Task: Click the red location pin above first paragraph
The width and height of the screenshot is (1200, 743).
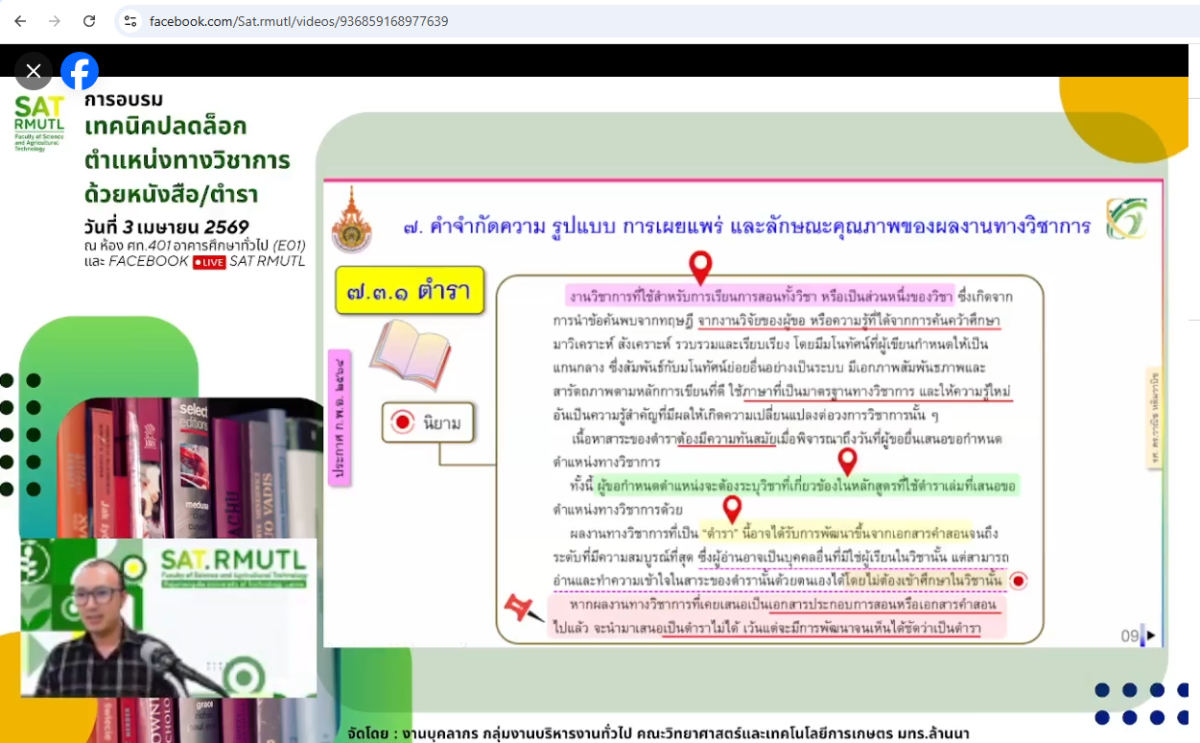Action: click(701, 266)
